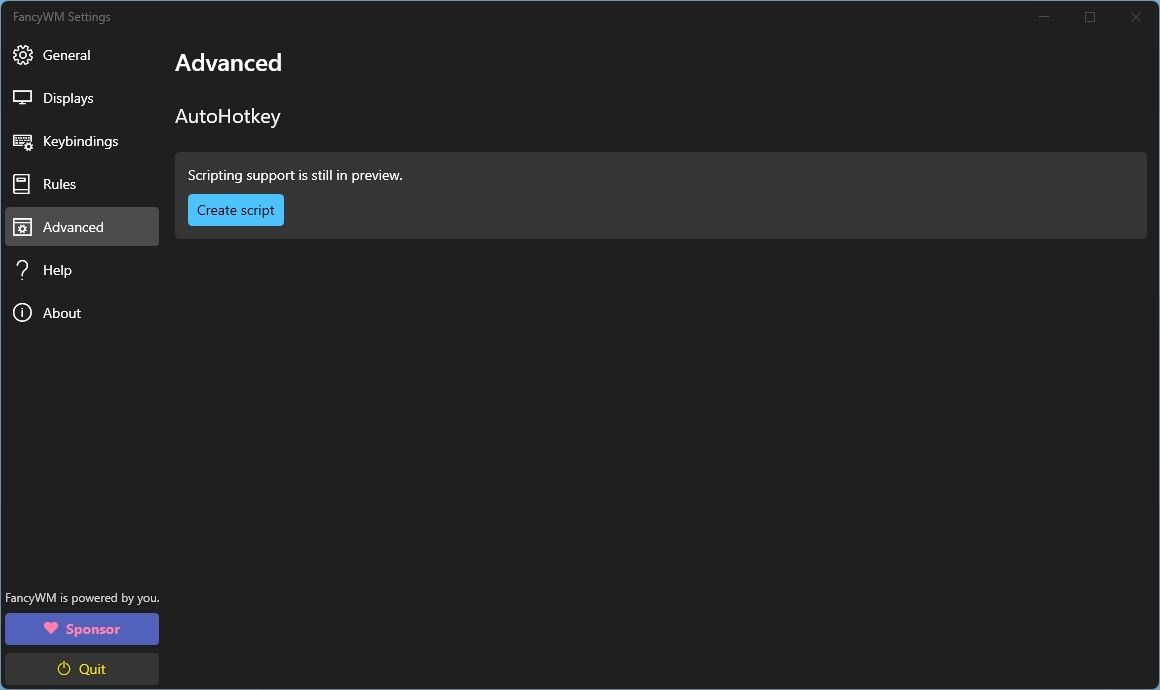Click the About info icon
The height and width of the screenshot is (690, 1160).
coord(22,313)
